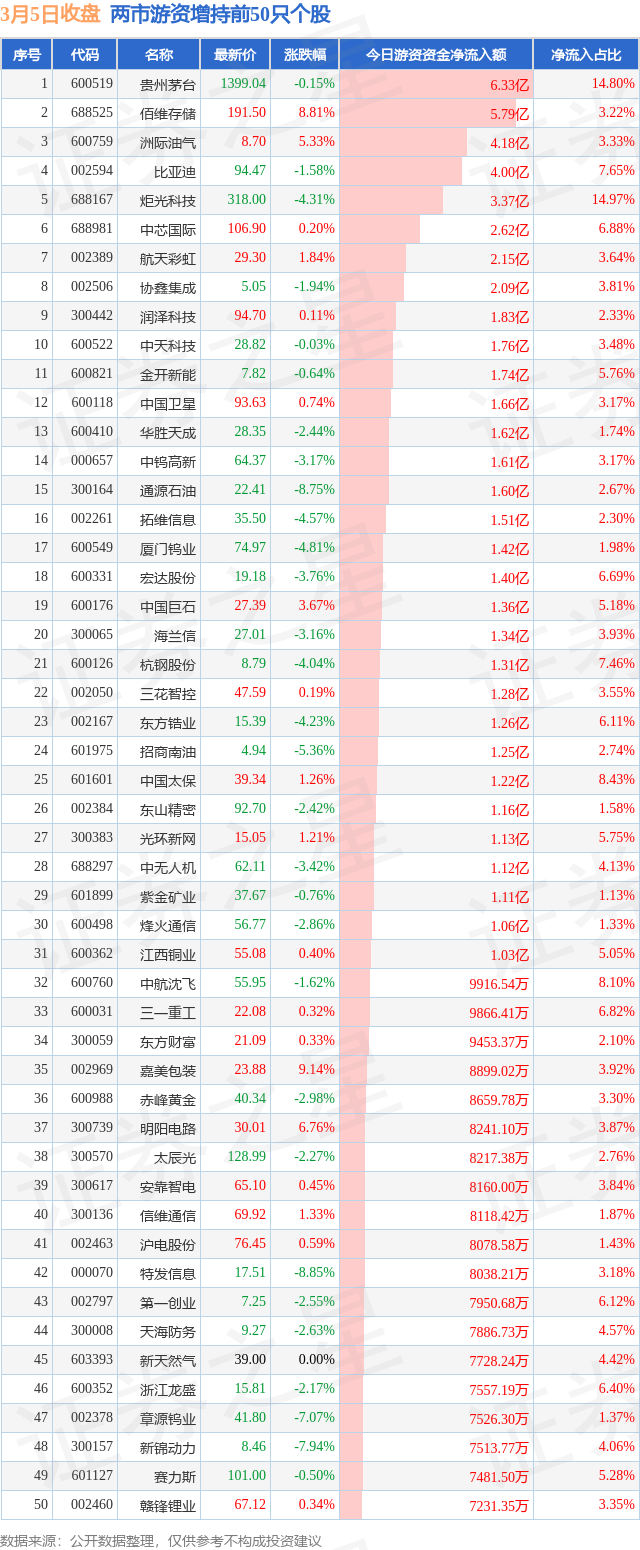
Task: Select the 紫金矿业 stock name
Action: point(168,896)
